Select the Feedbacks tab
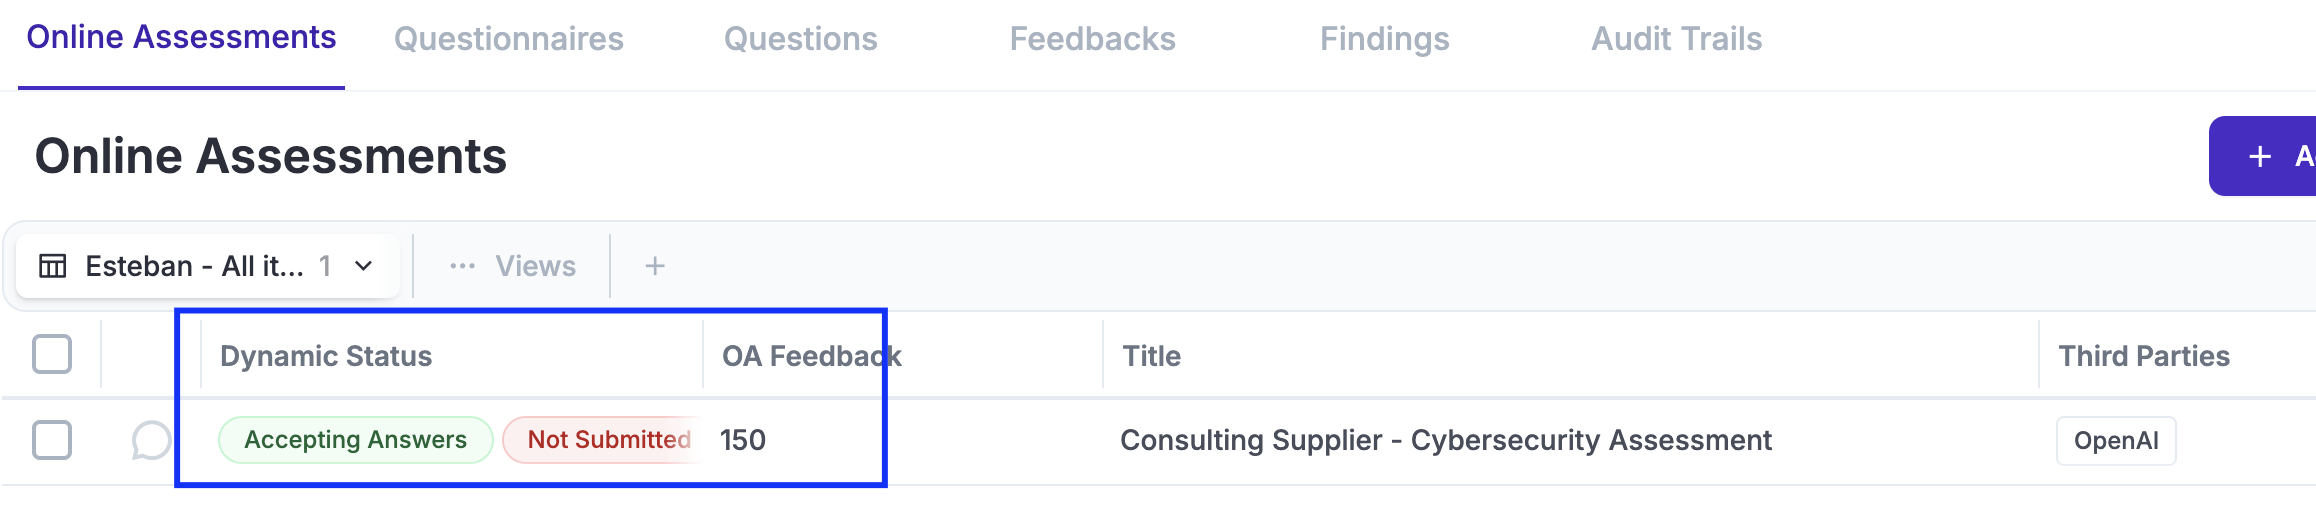The width and height of the screenshot is (2316, 520). [1092, 39]
